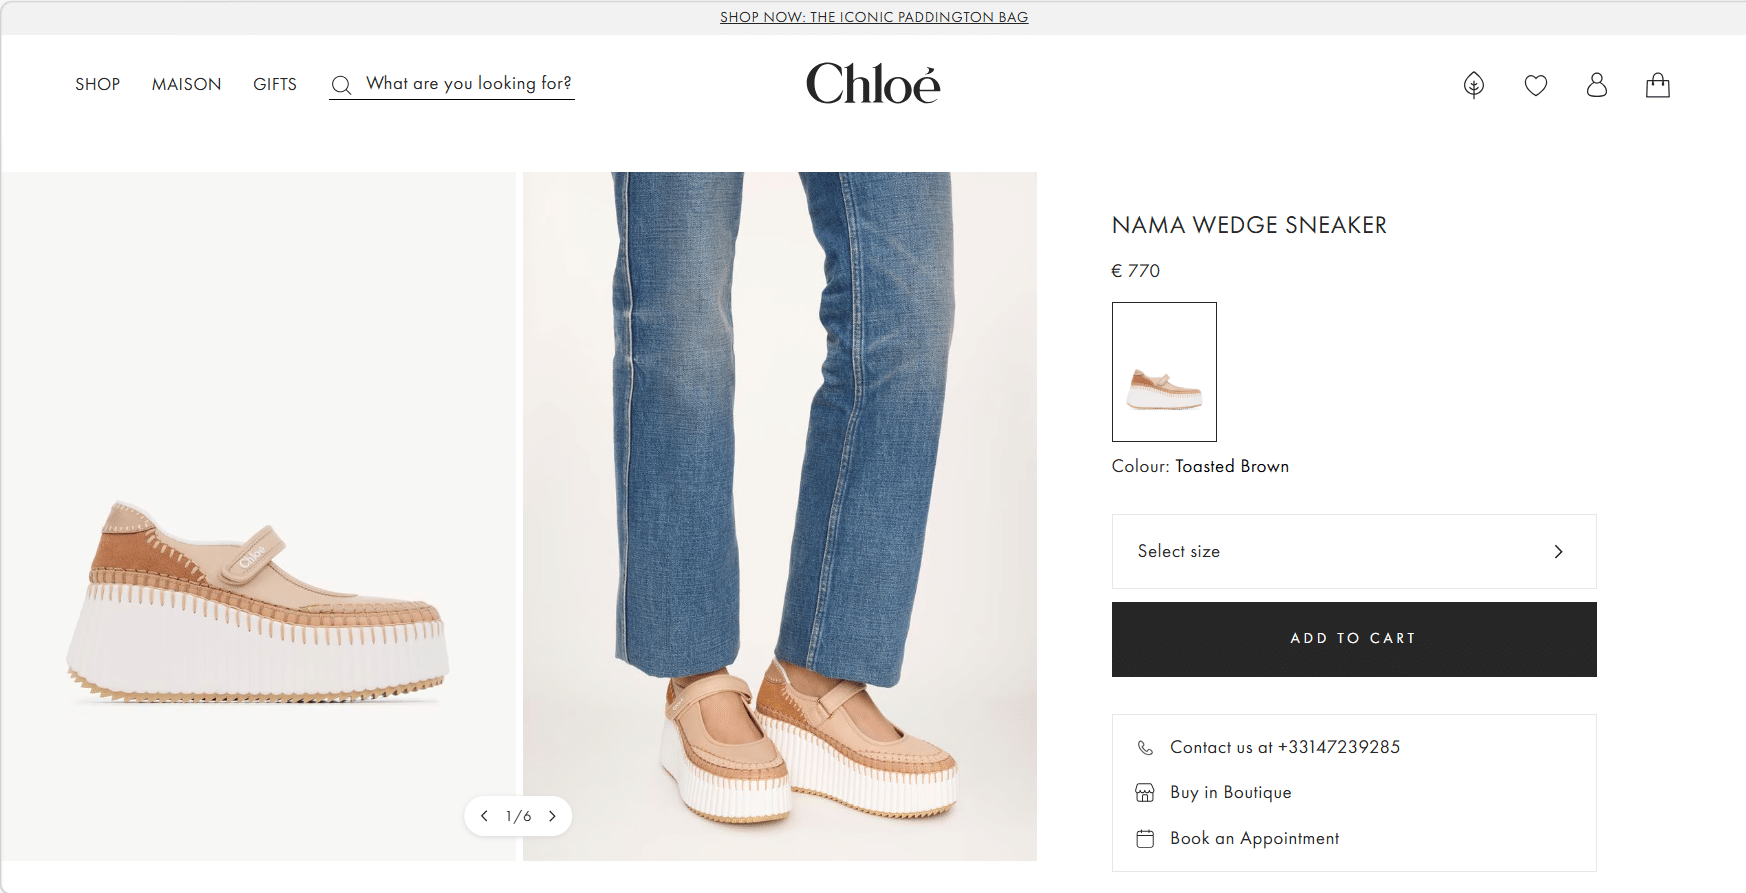Click the boutique store icon
The image size is (1746, 893).
click(x=1145, y=793)
